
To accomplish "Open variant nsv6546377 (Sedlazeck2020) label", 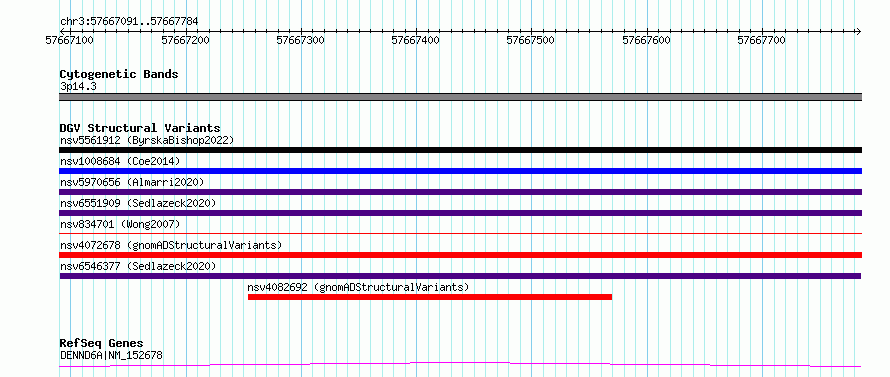I will (x=138, y=266).
